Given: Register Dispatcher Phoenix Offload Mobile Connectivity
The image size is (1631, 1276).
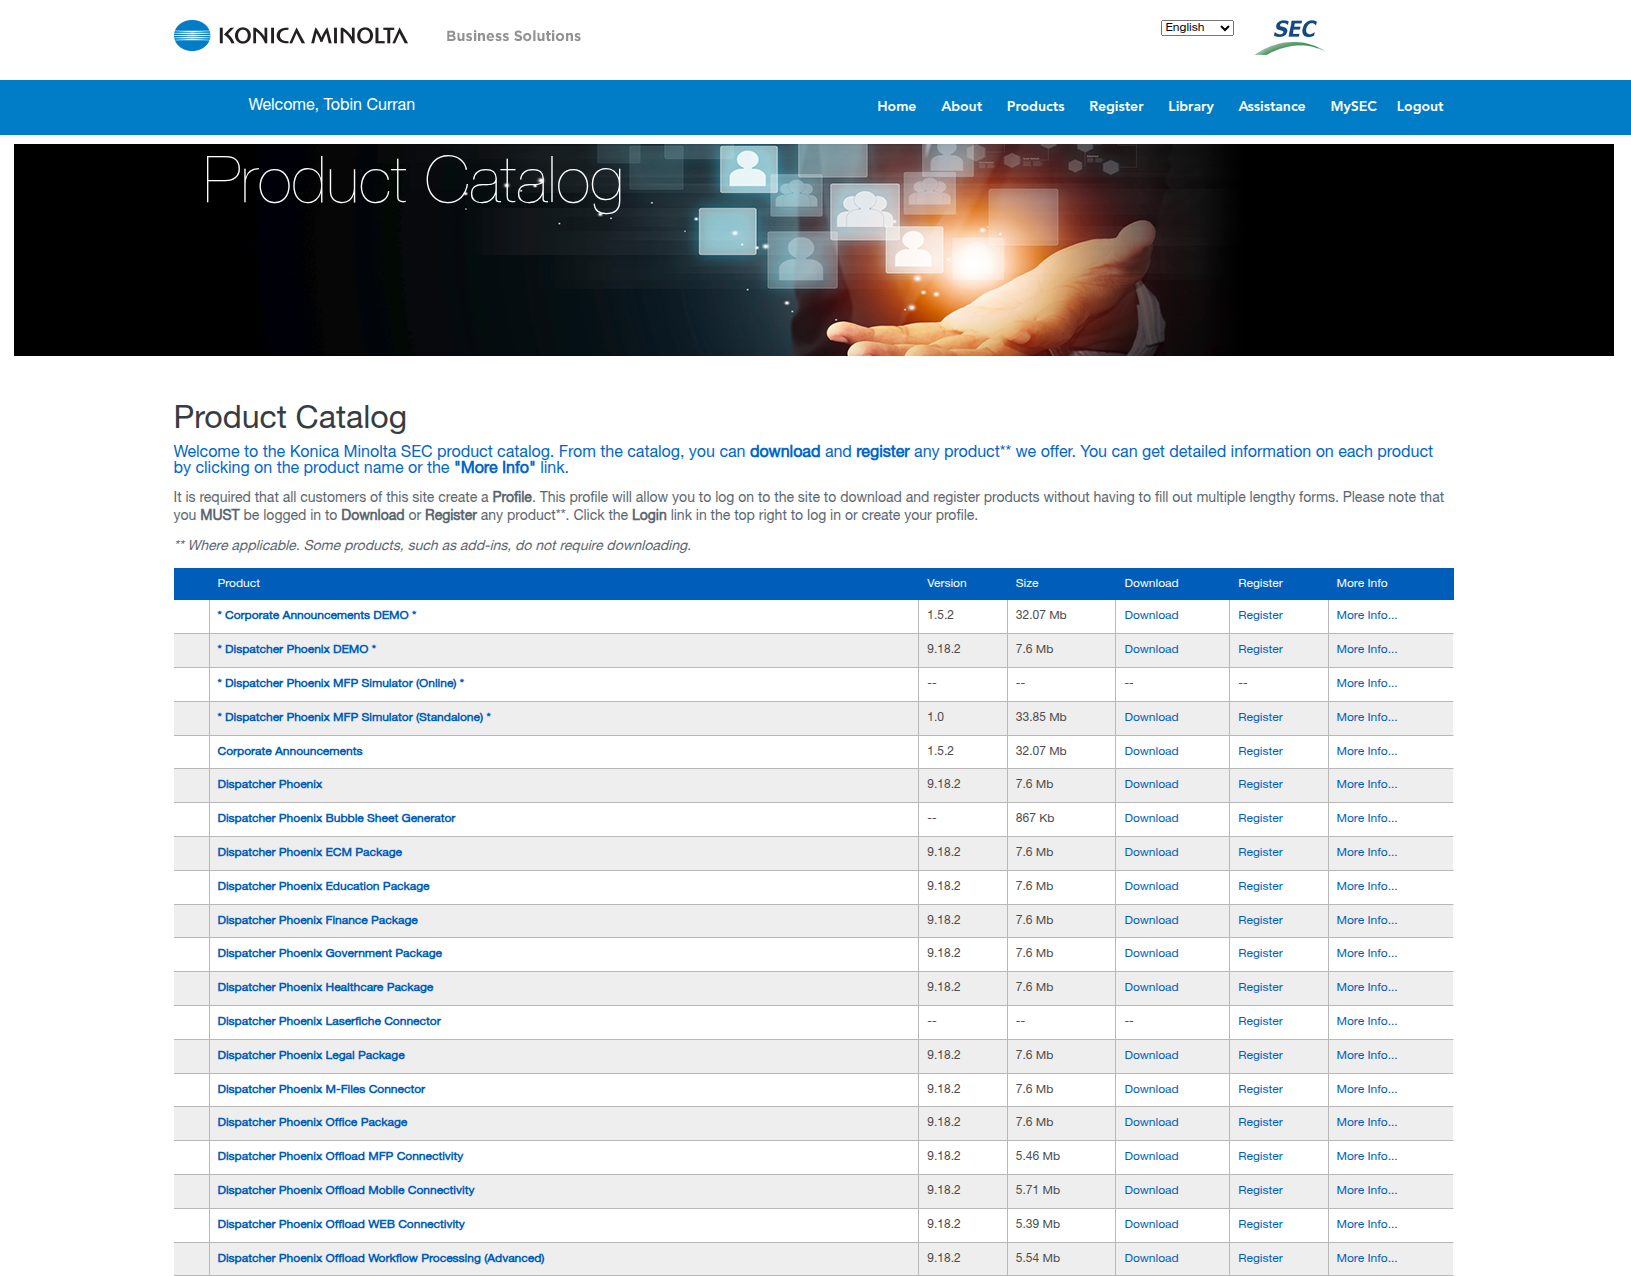Looking at the screenshot, I should [x=1260, y=1191].
